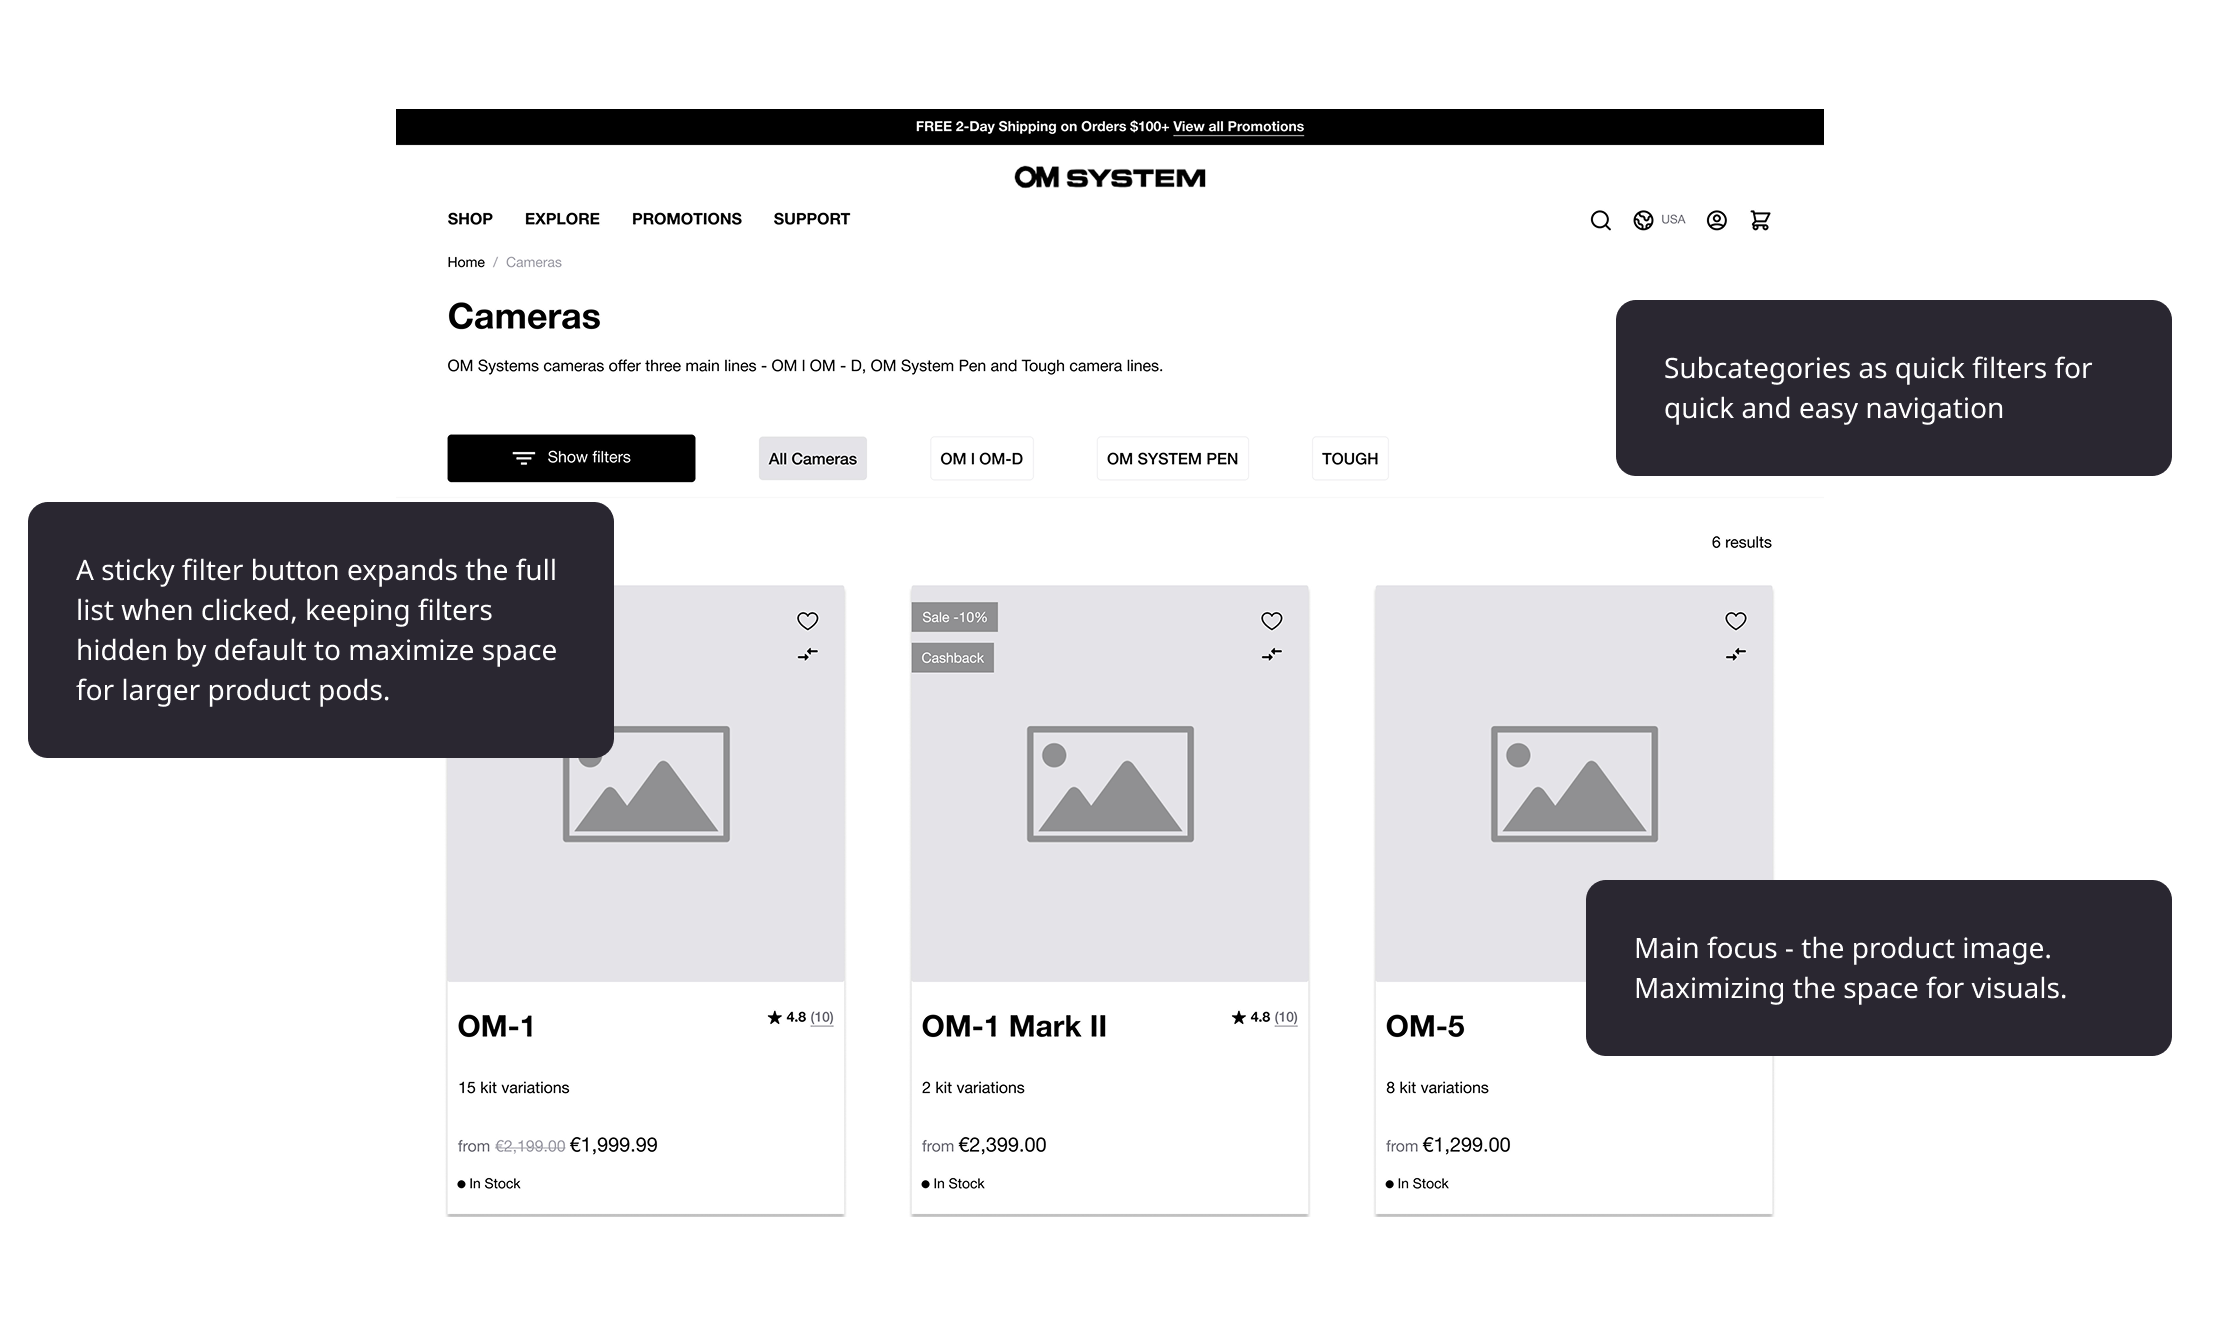Go to Home breadcrumb link
The image size is (2220, 1324).
pyautogui.click(x=465, y=262)
